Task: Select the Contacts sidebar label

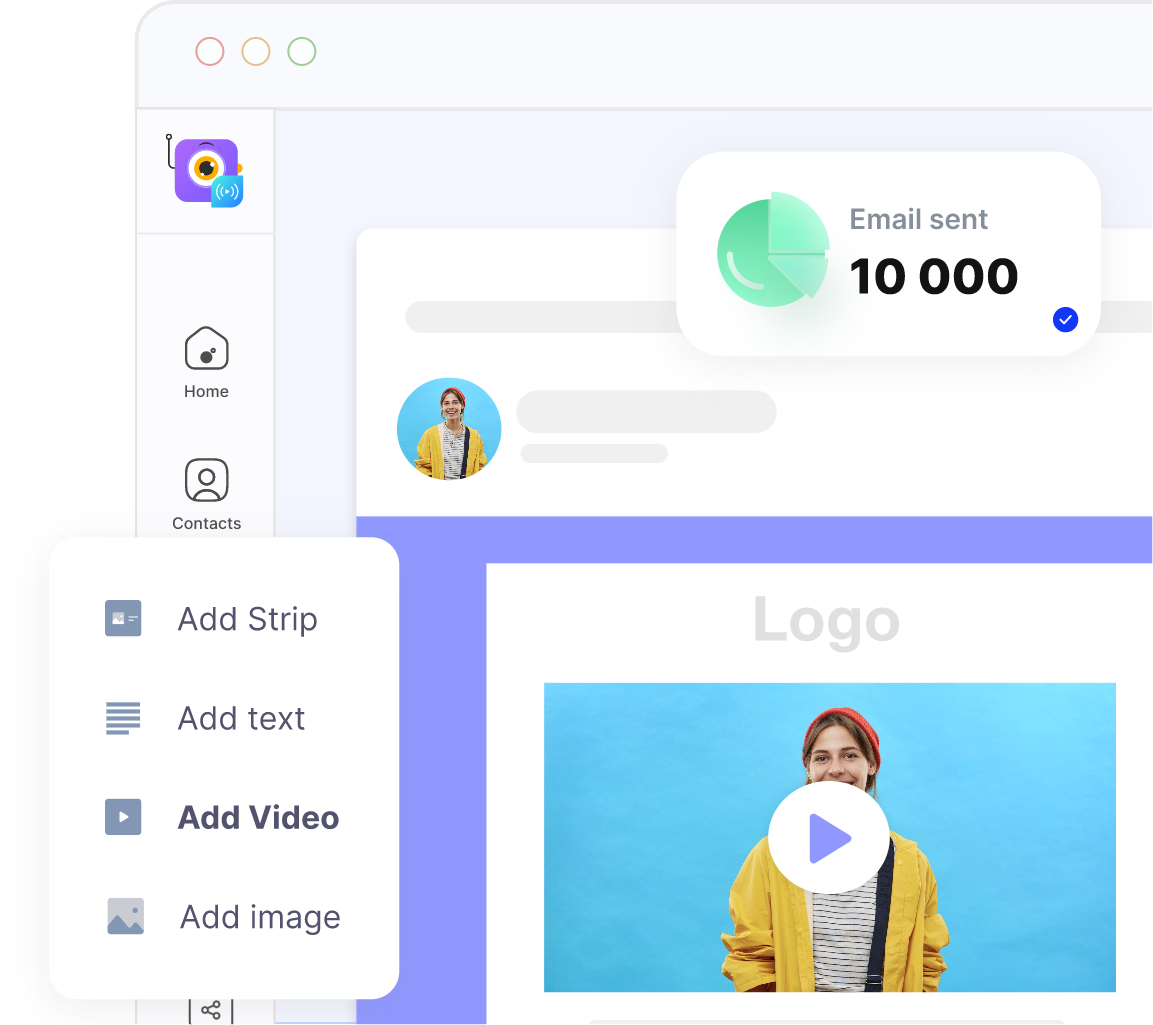Action: pyautogui.click(x=207, y=523)
